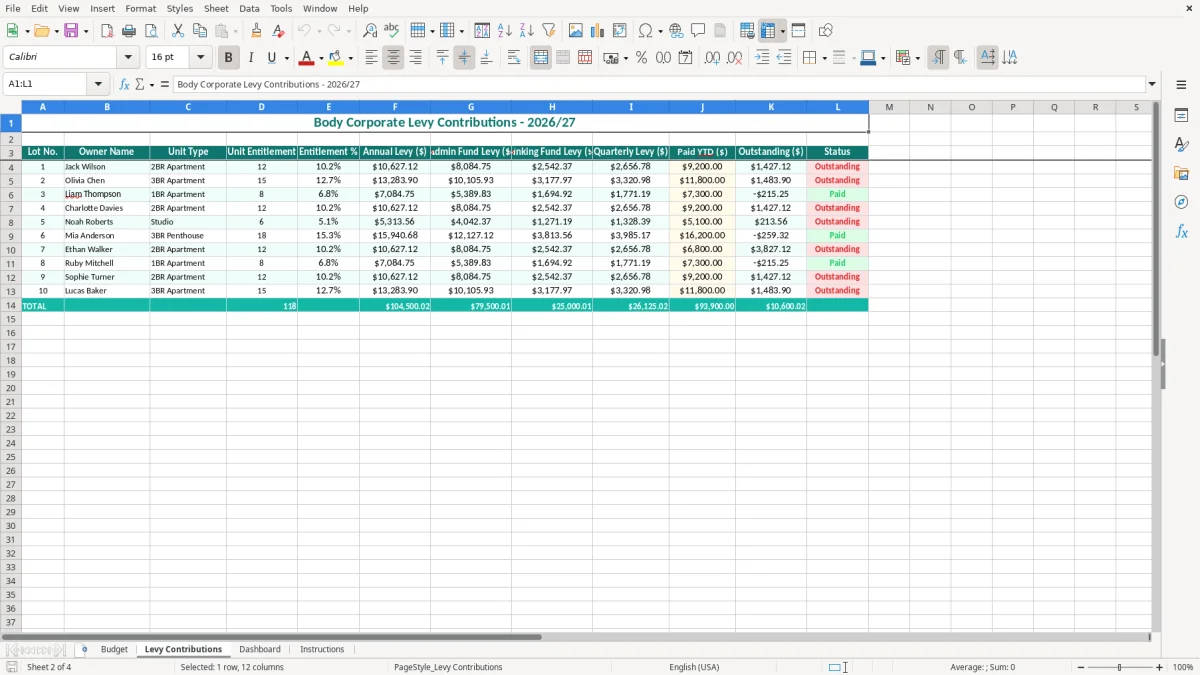Click the Show Draw Functions icon
The height and width of the screenshot is (675, 1200).
tap(825, 31)
